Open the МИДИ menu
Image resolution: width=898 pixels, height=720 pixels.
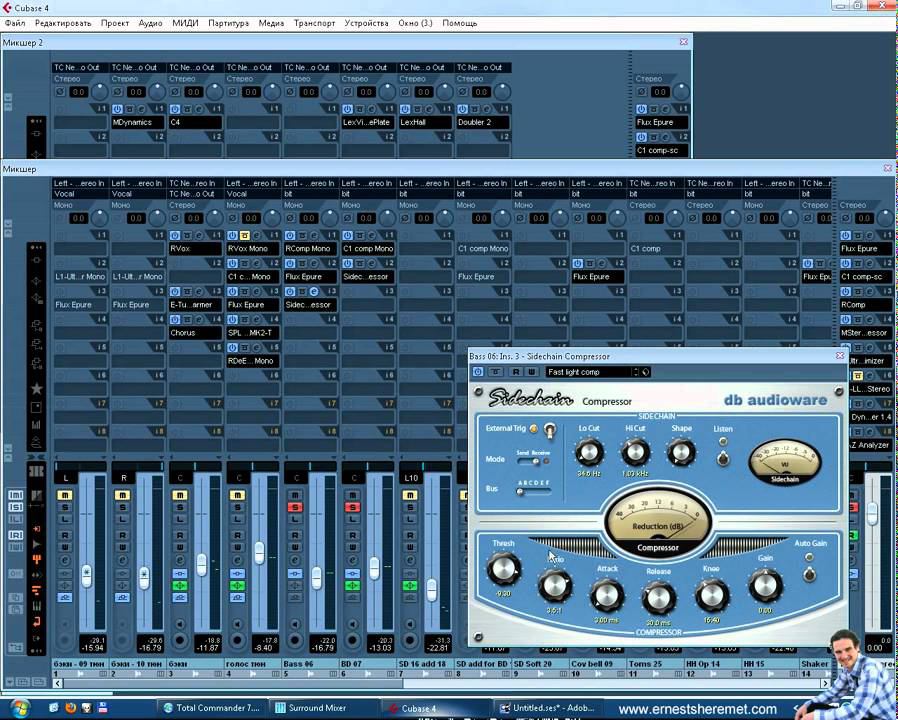pos(185,23)
